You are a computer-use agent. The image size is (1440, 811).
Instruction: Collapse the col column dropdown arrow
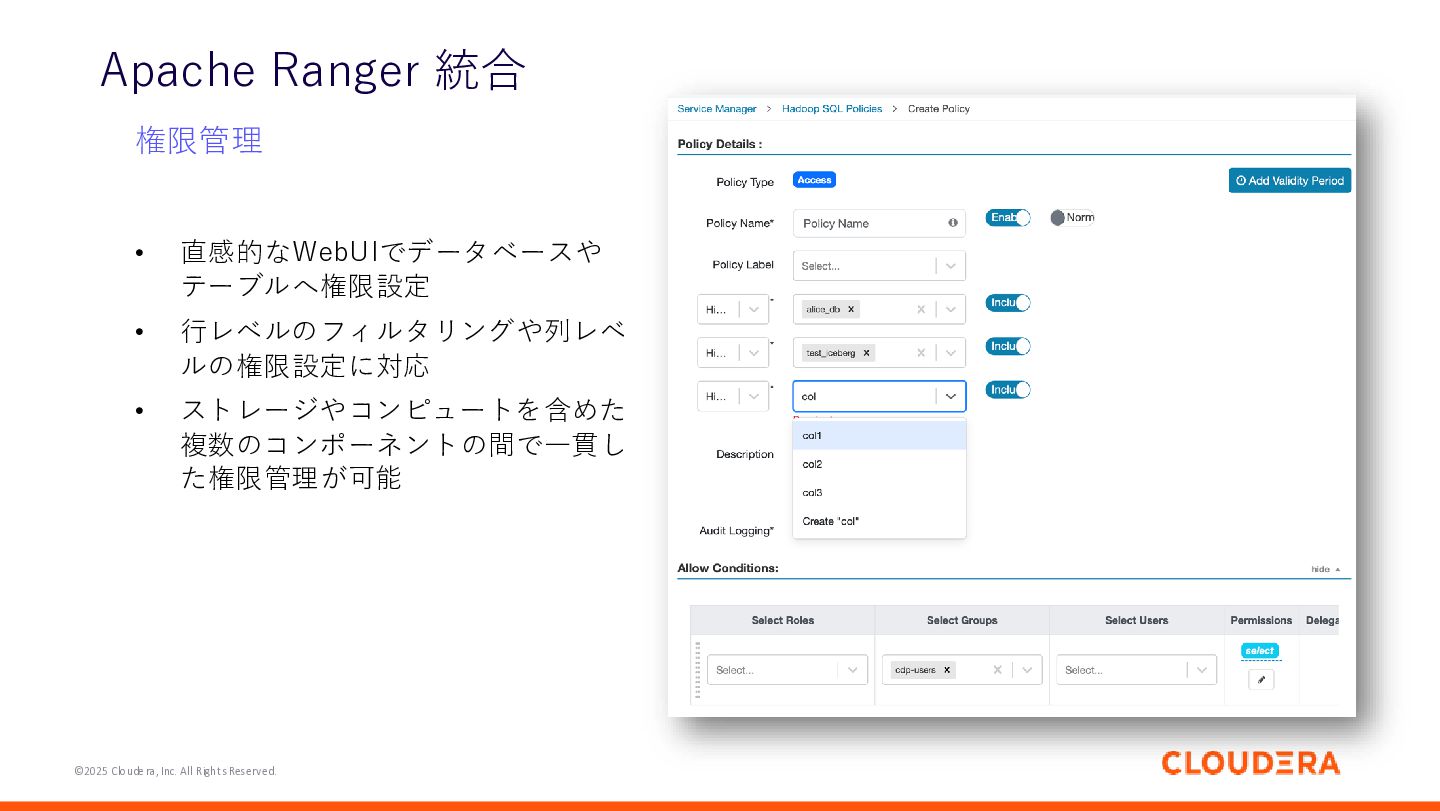click(951, 396)
